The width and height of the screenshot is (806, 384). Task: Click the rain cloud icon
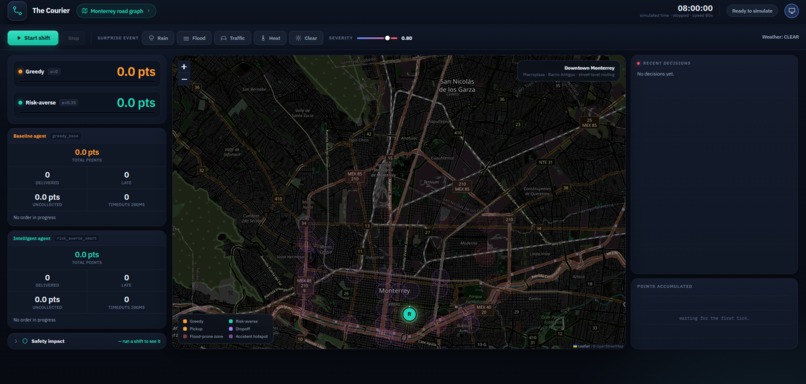point(151,38)
